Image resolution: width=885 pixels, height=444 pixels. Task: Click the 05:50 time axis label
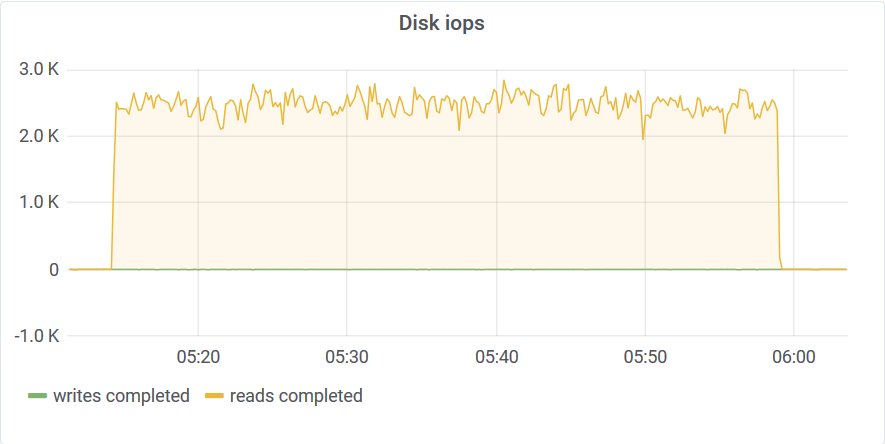645,357
